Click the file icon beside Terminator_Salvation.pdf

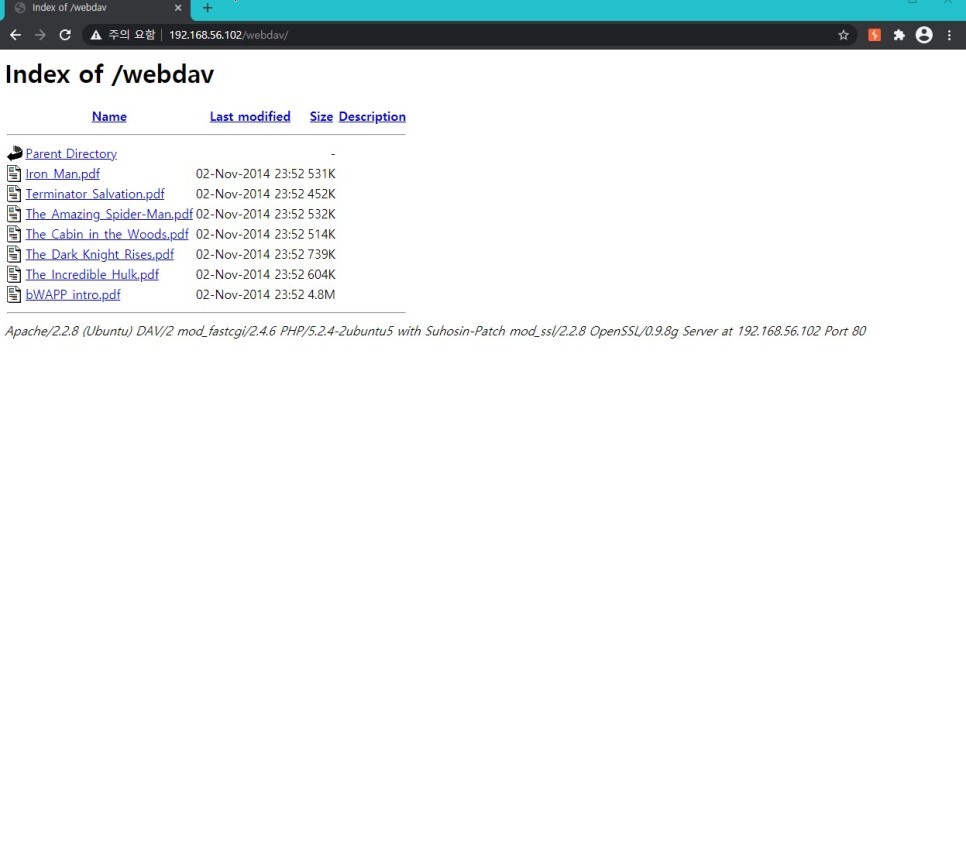pos(14,194)
